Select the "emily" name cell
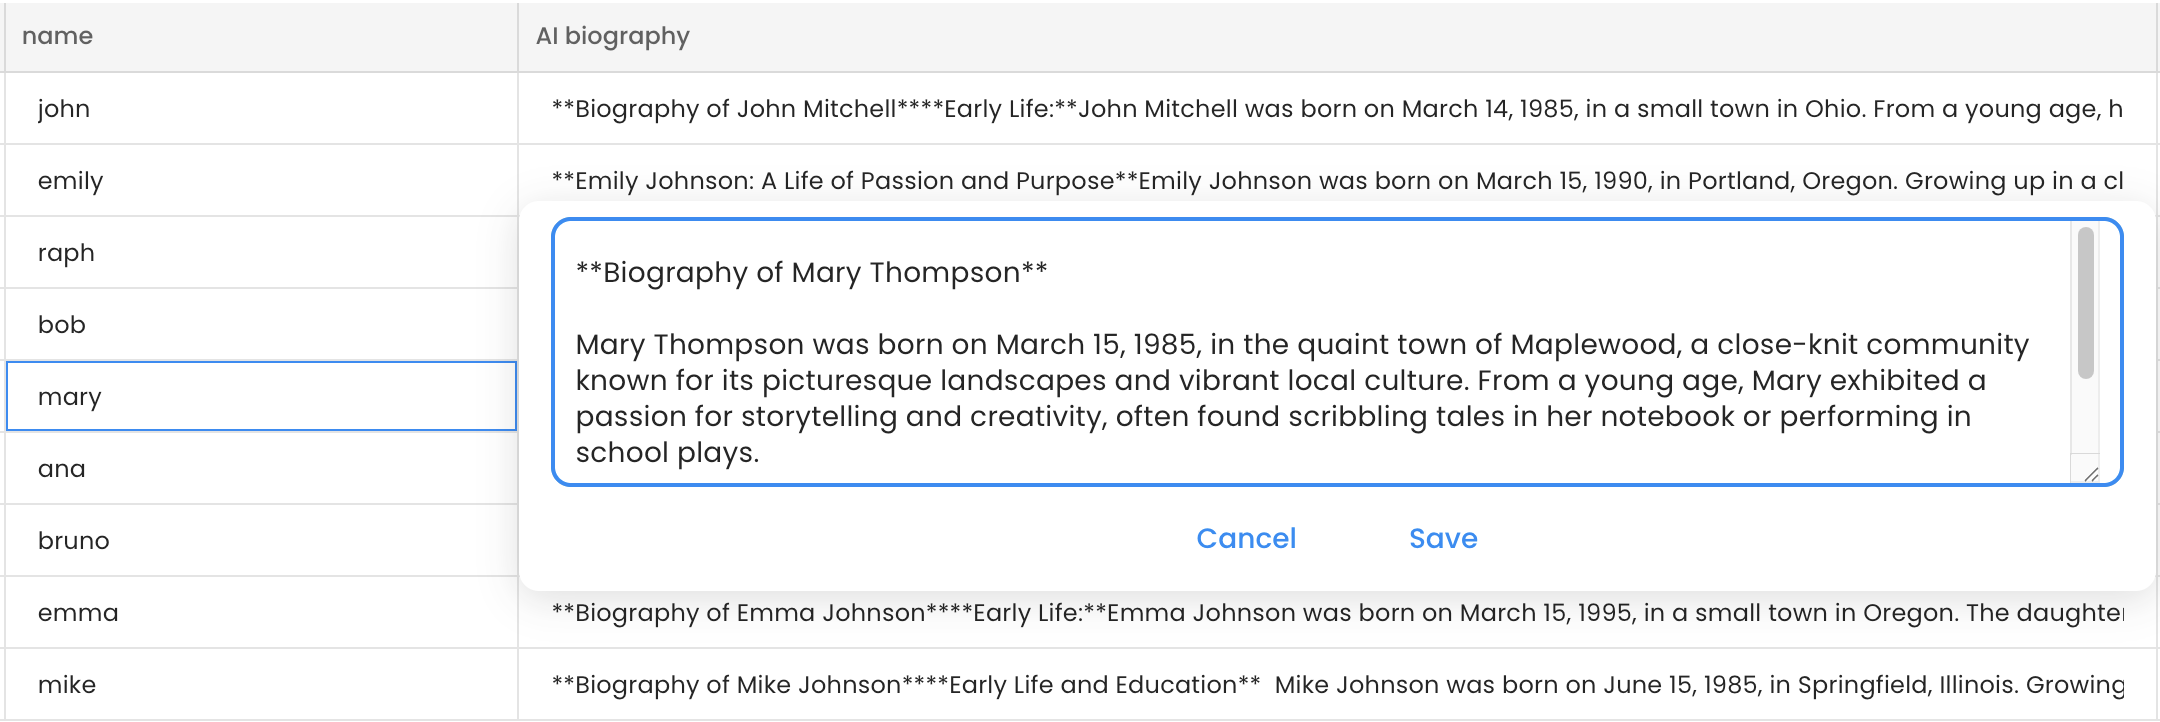Viewport: 2160px width, 722px height. [260, 181]
